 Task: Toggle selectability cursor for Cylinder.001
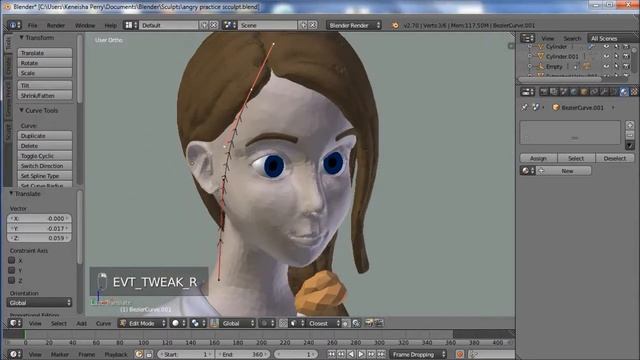click(616, 56)
